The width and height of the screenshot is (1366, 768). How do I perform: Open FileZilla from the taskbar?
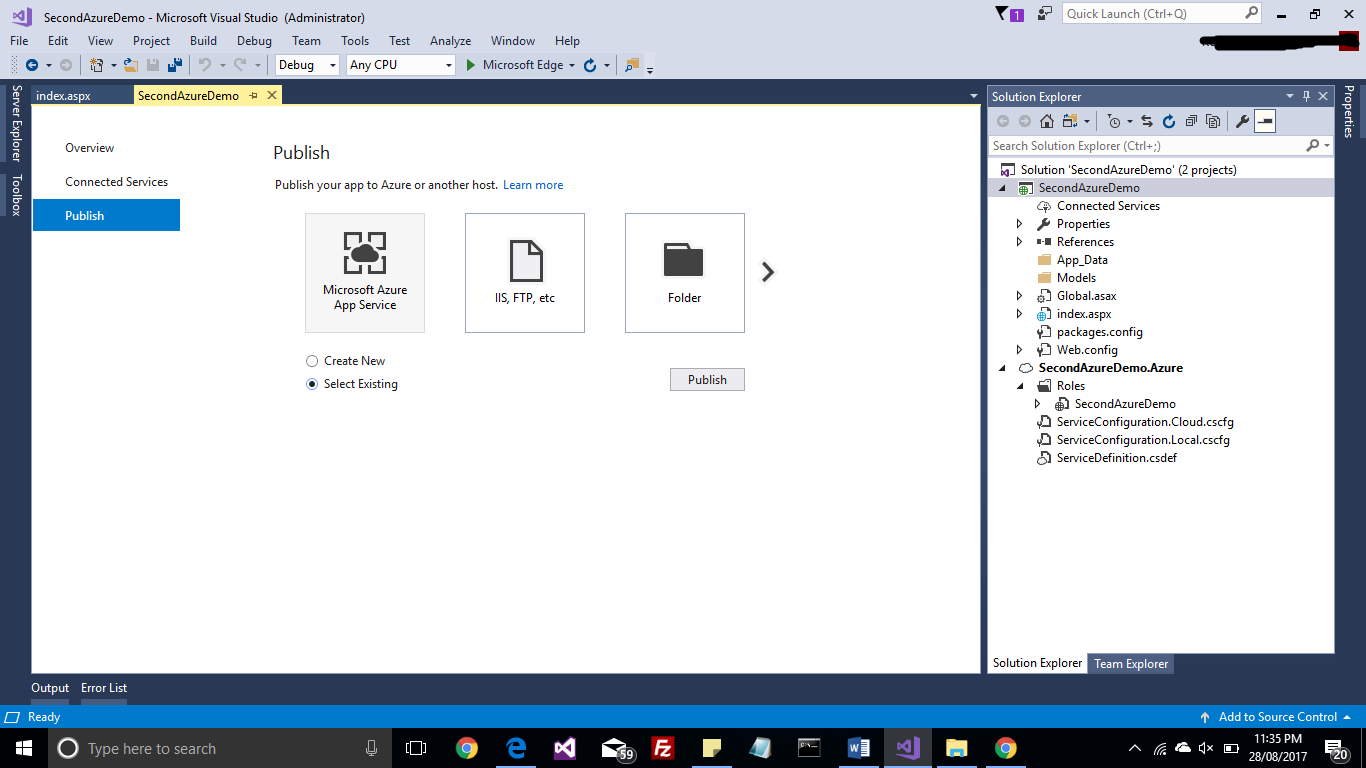[x=662, y=748]
